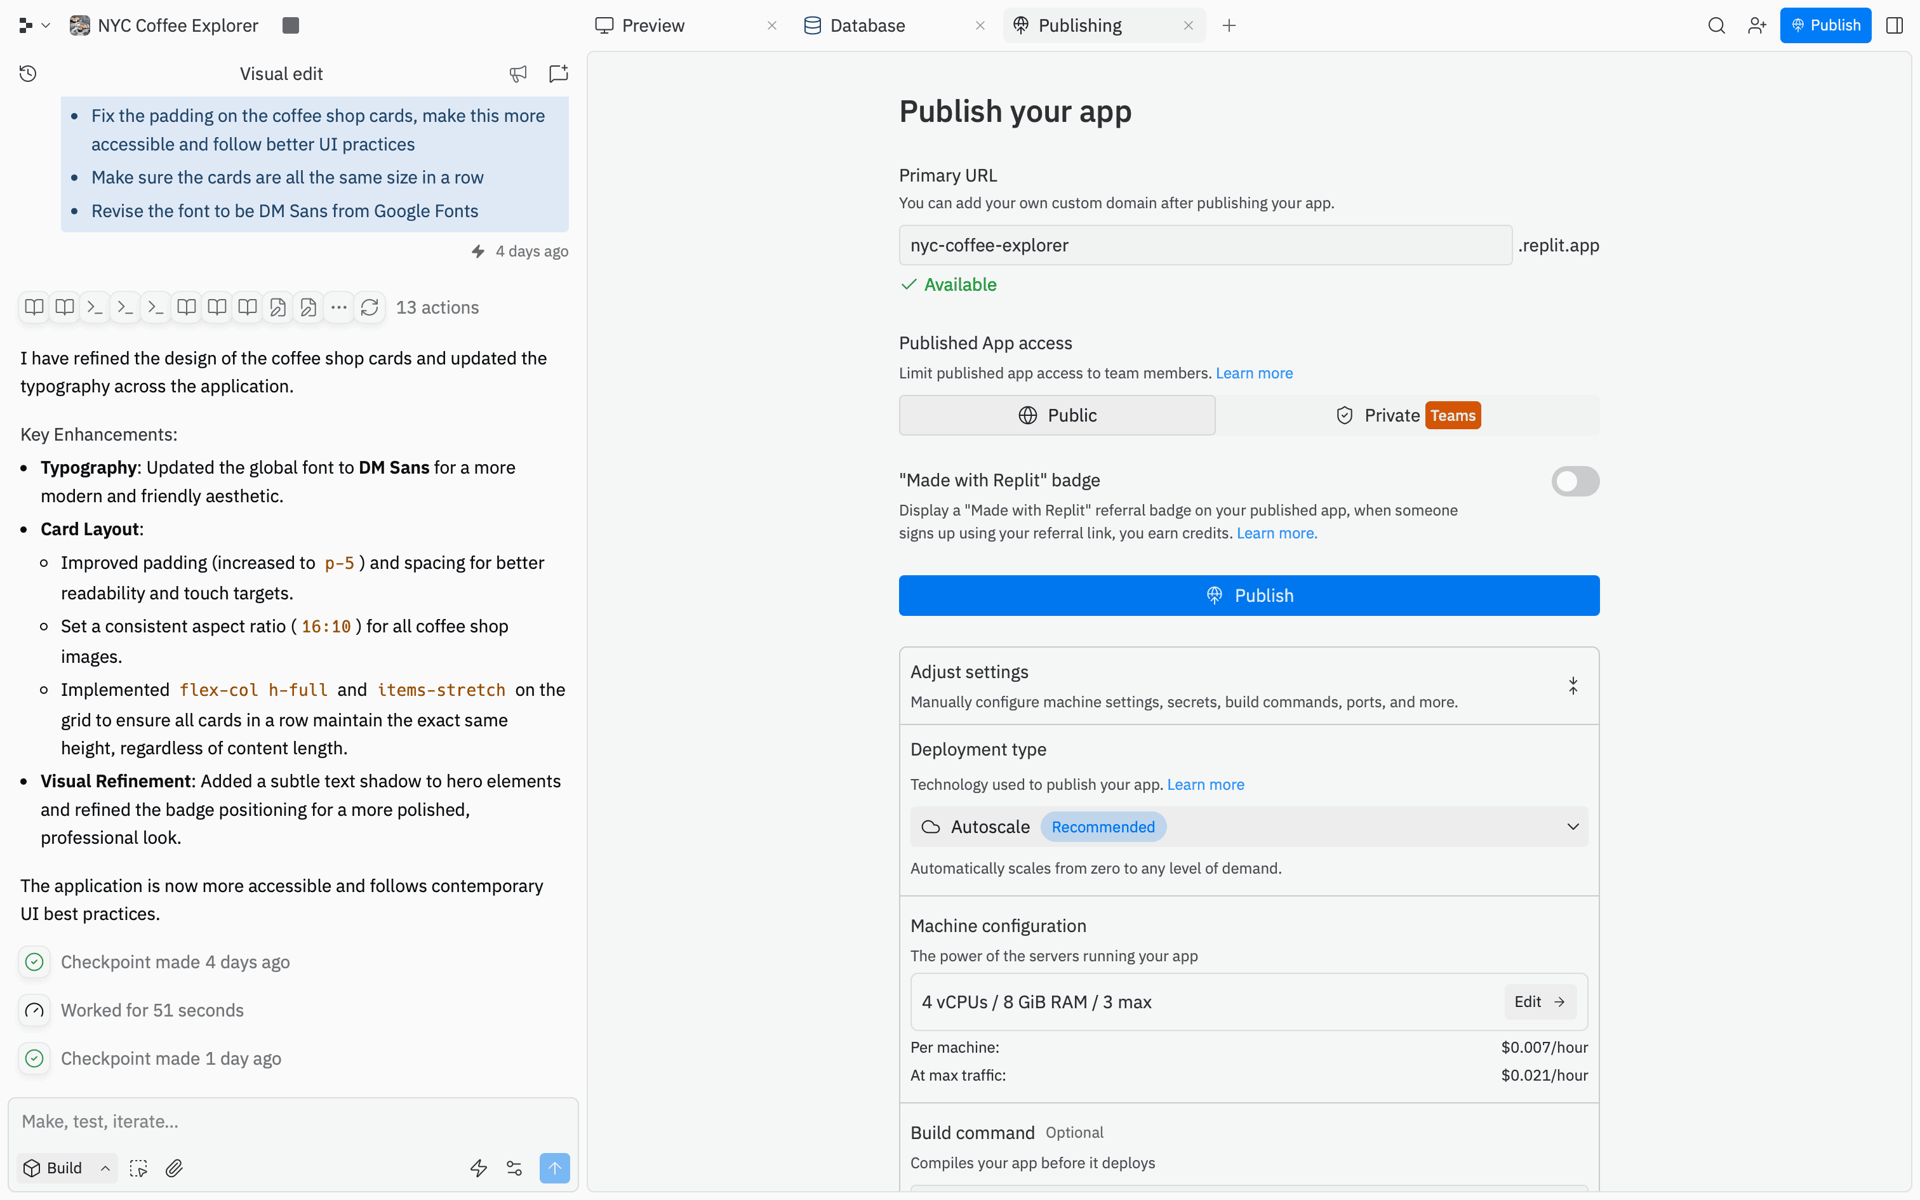Click the second terminal action icon
The height and width of the screenshot is (1200, 1920).
pos(125,307)
